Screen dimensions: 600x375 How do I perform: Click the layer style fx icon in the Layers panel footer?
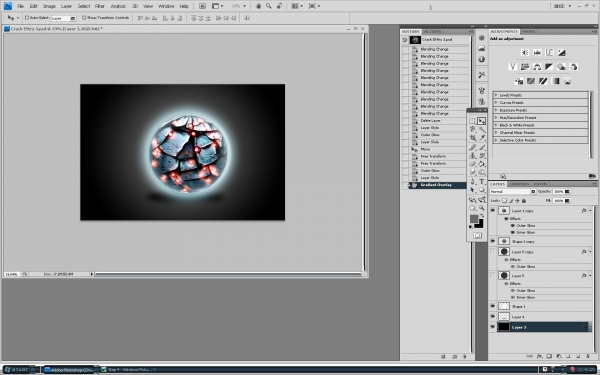(540, 356)
